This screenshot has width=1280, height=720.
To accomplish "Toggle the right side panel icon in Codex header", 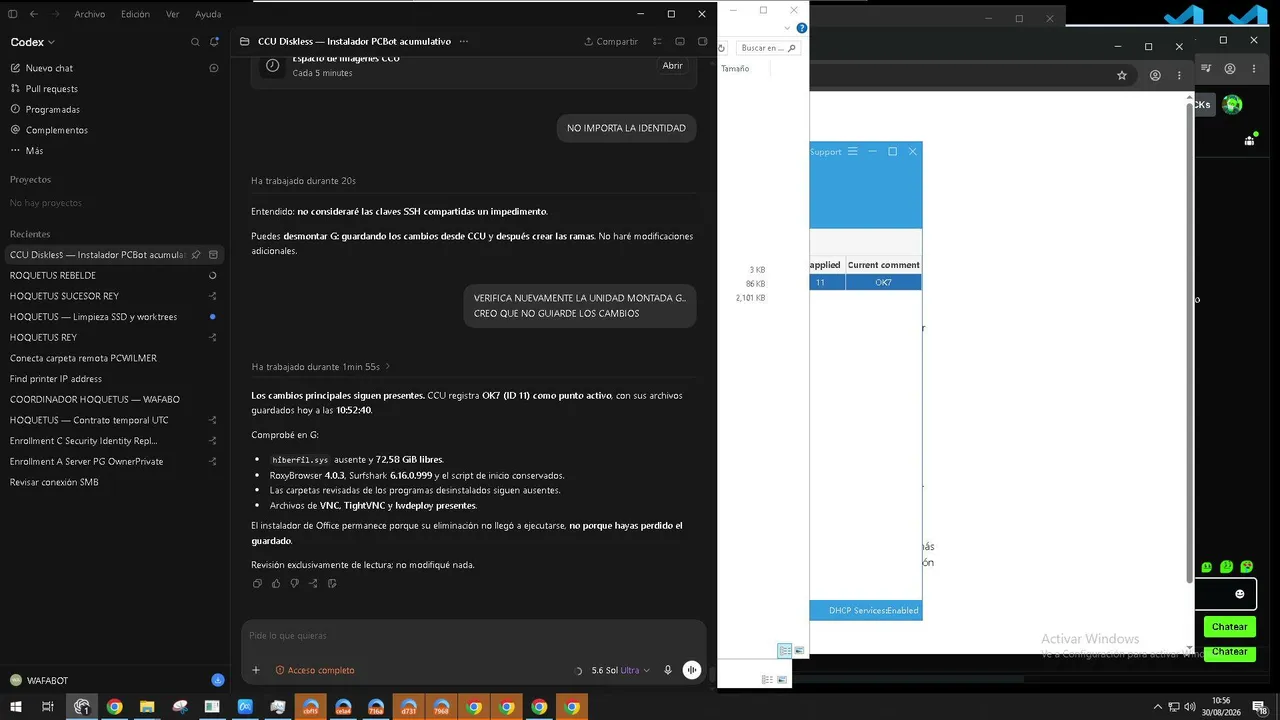I will point(702,42).
